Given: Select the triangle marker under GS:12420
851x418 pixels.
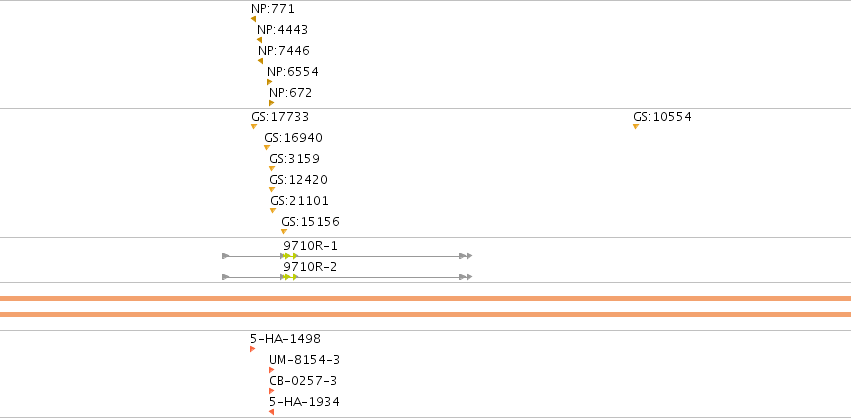Looking at the screenshot, I should pyautogui.click(x=272, y=189).
